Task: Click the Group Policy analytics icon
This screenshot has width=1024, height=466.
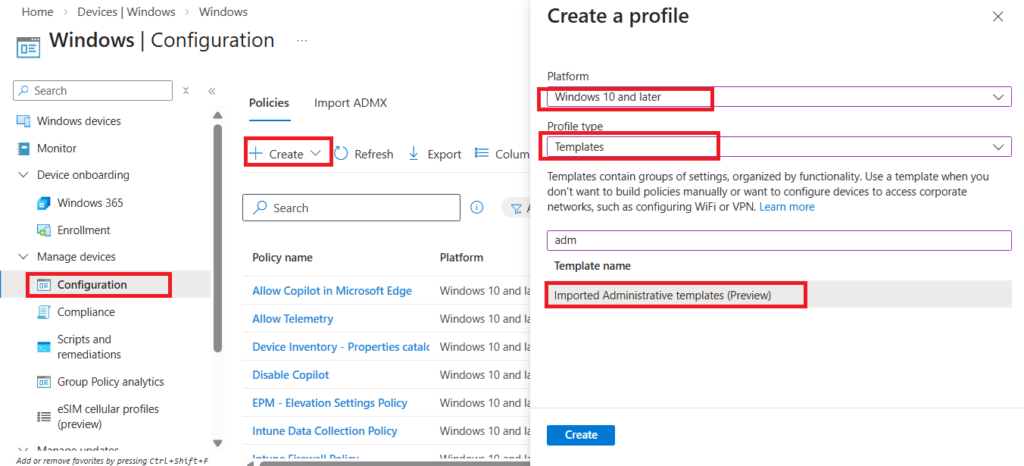Action: (44, 382)
